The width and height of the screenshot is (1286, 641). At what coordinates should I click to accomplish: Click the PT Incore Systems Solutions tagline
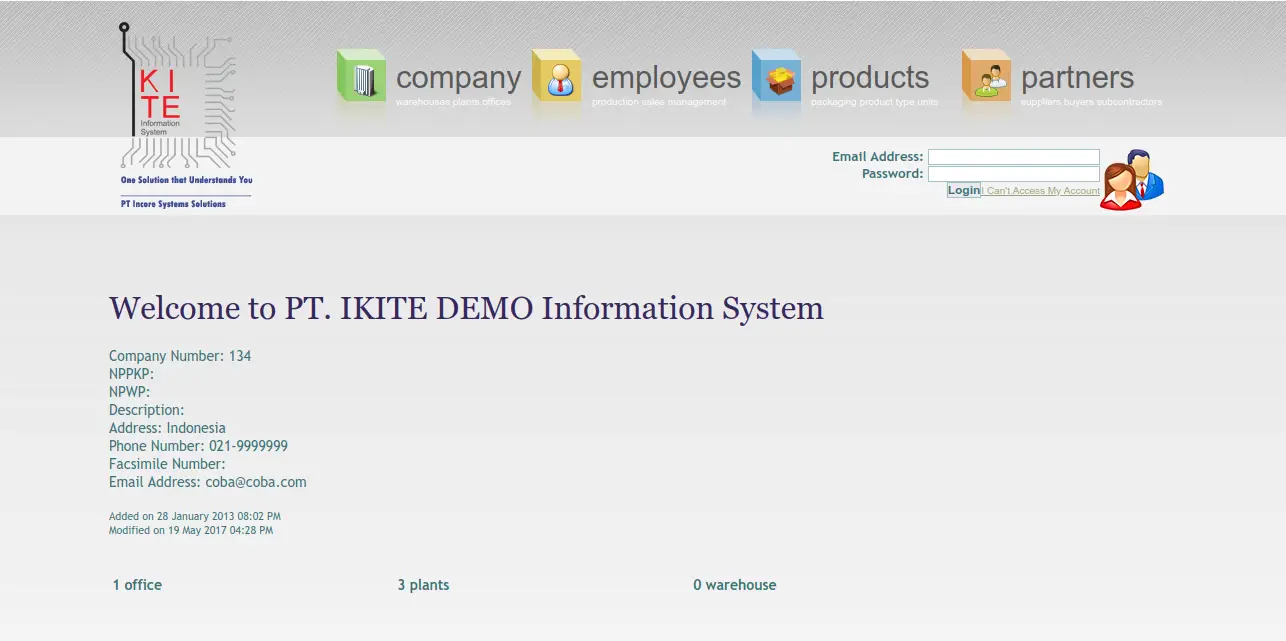[x=173, y=204]
